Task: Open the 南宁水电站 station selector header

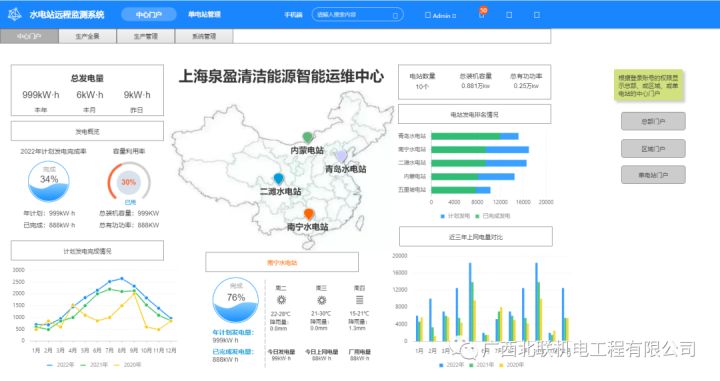Action: [x=282, y=262]
